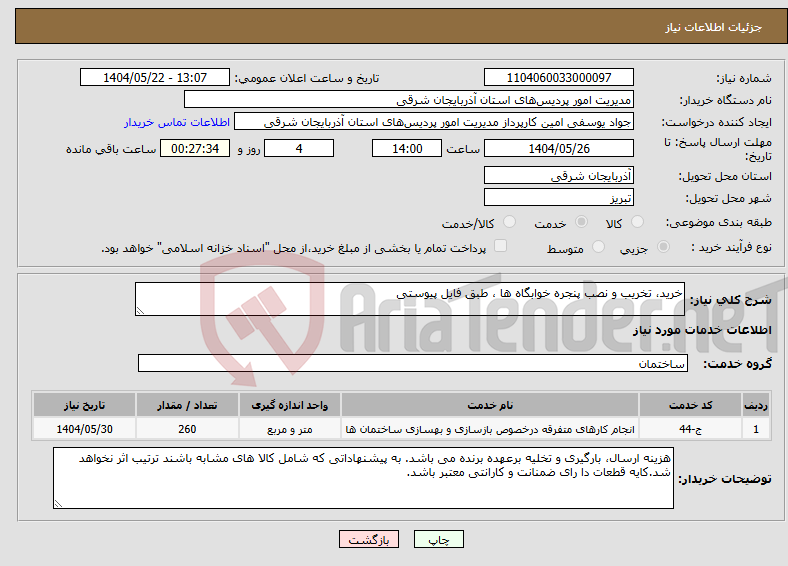
Task: Click the کد خدمت column header
Action: tap(691, 405)
